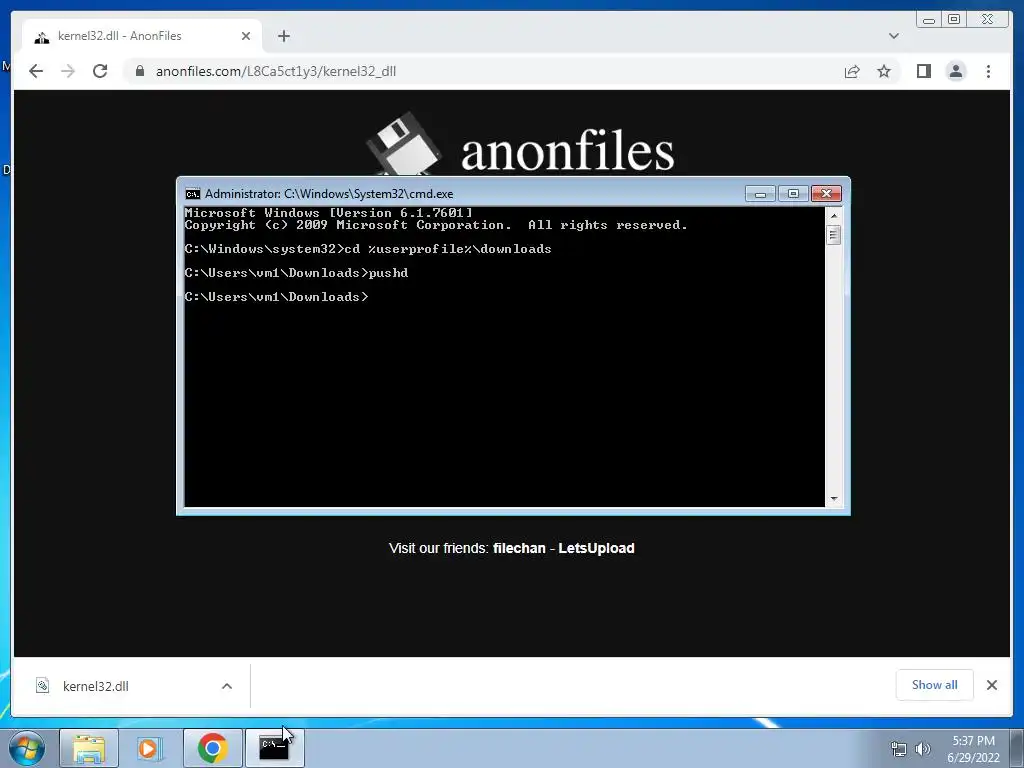1024x768 pixels.
Task: Minimize the cmd.exe window
Action: pos(760,194)
